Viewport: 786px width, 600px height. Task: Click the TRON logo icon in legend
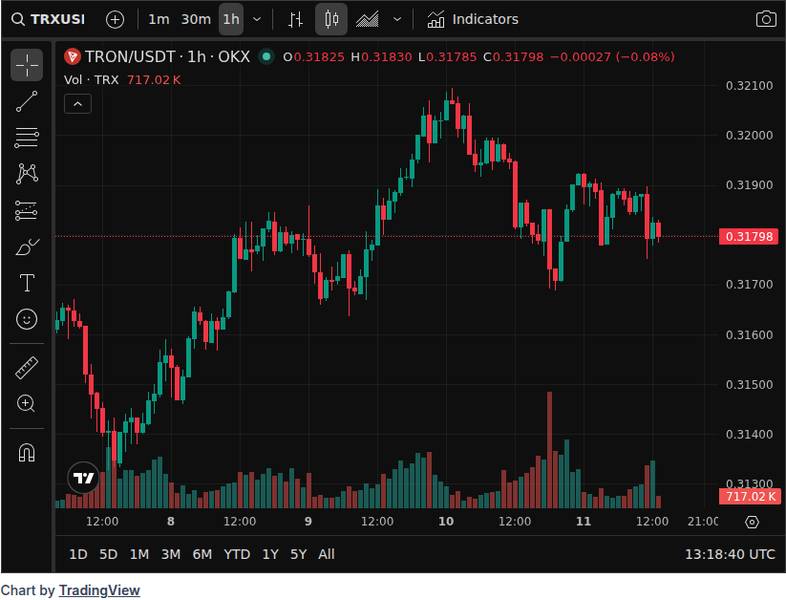coord(72,57)
